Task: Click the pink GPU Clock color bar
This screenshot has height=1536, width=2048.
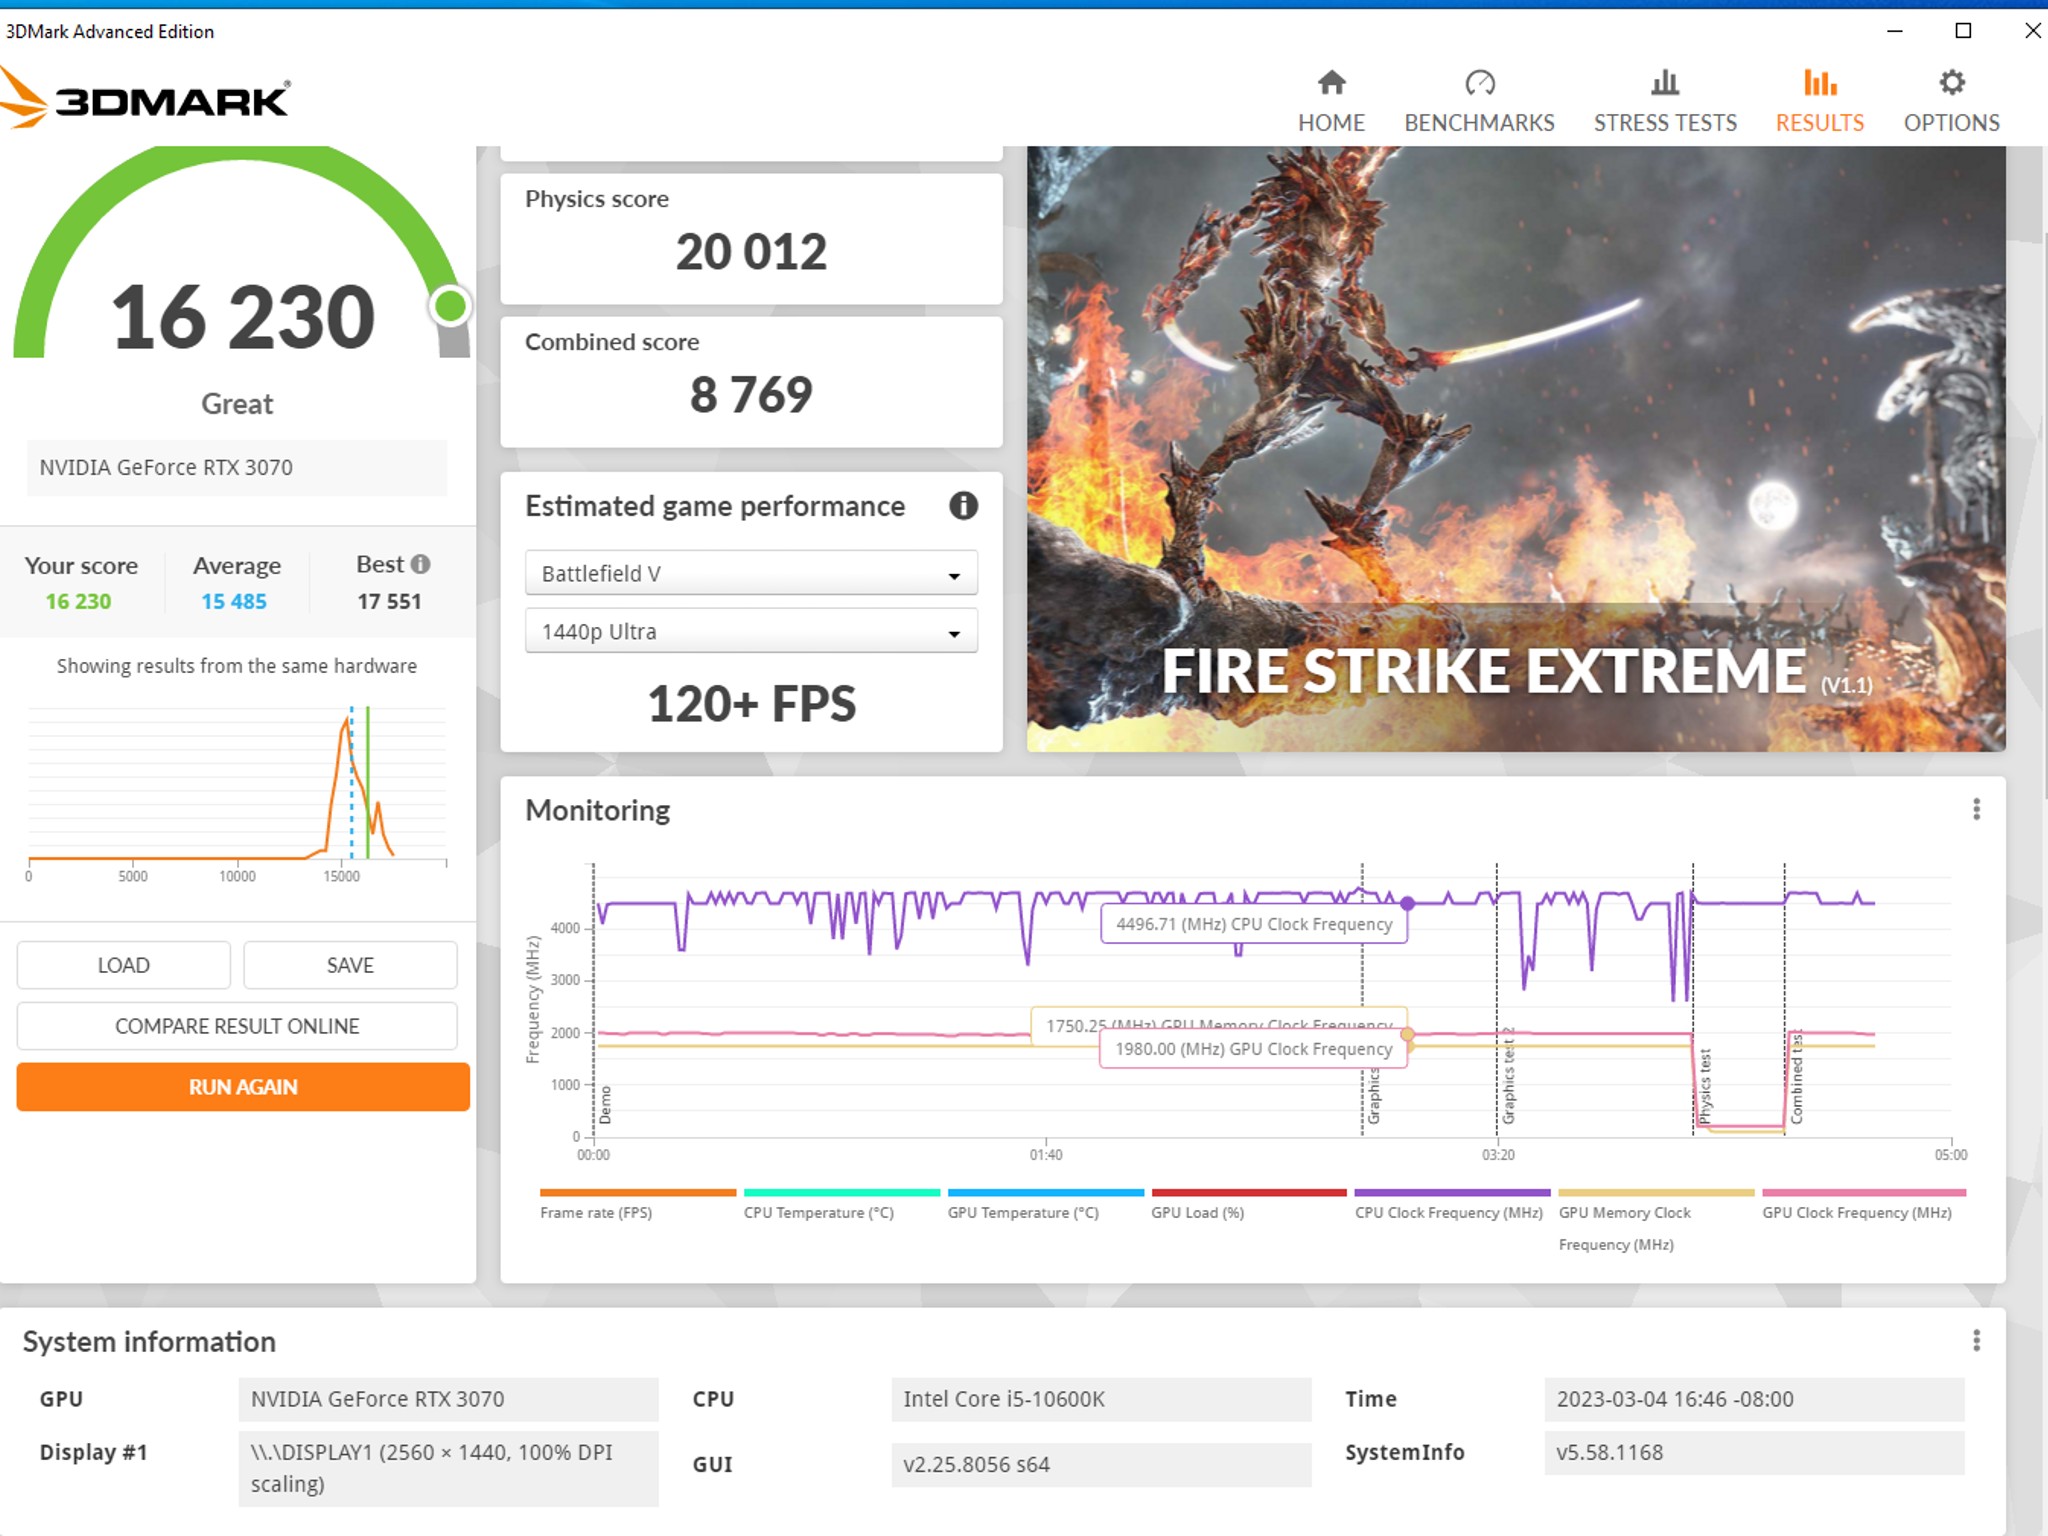Action: 1864,1192
